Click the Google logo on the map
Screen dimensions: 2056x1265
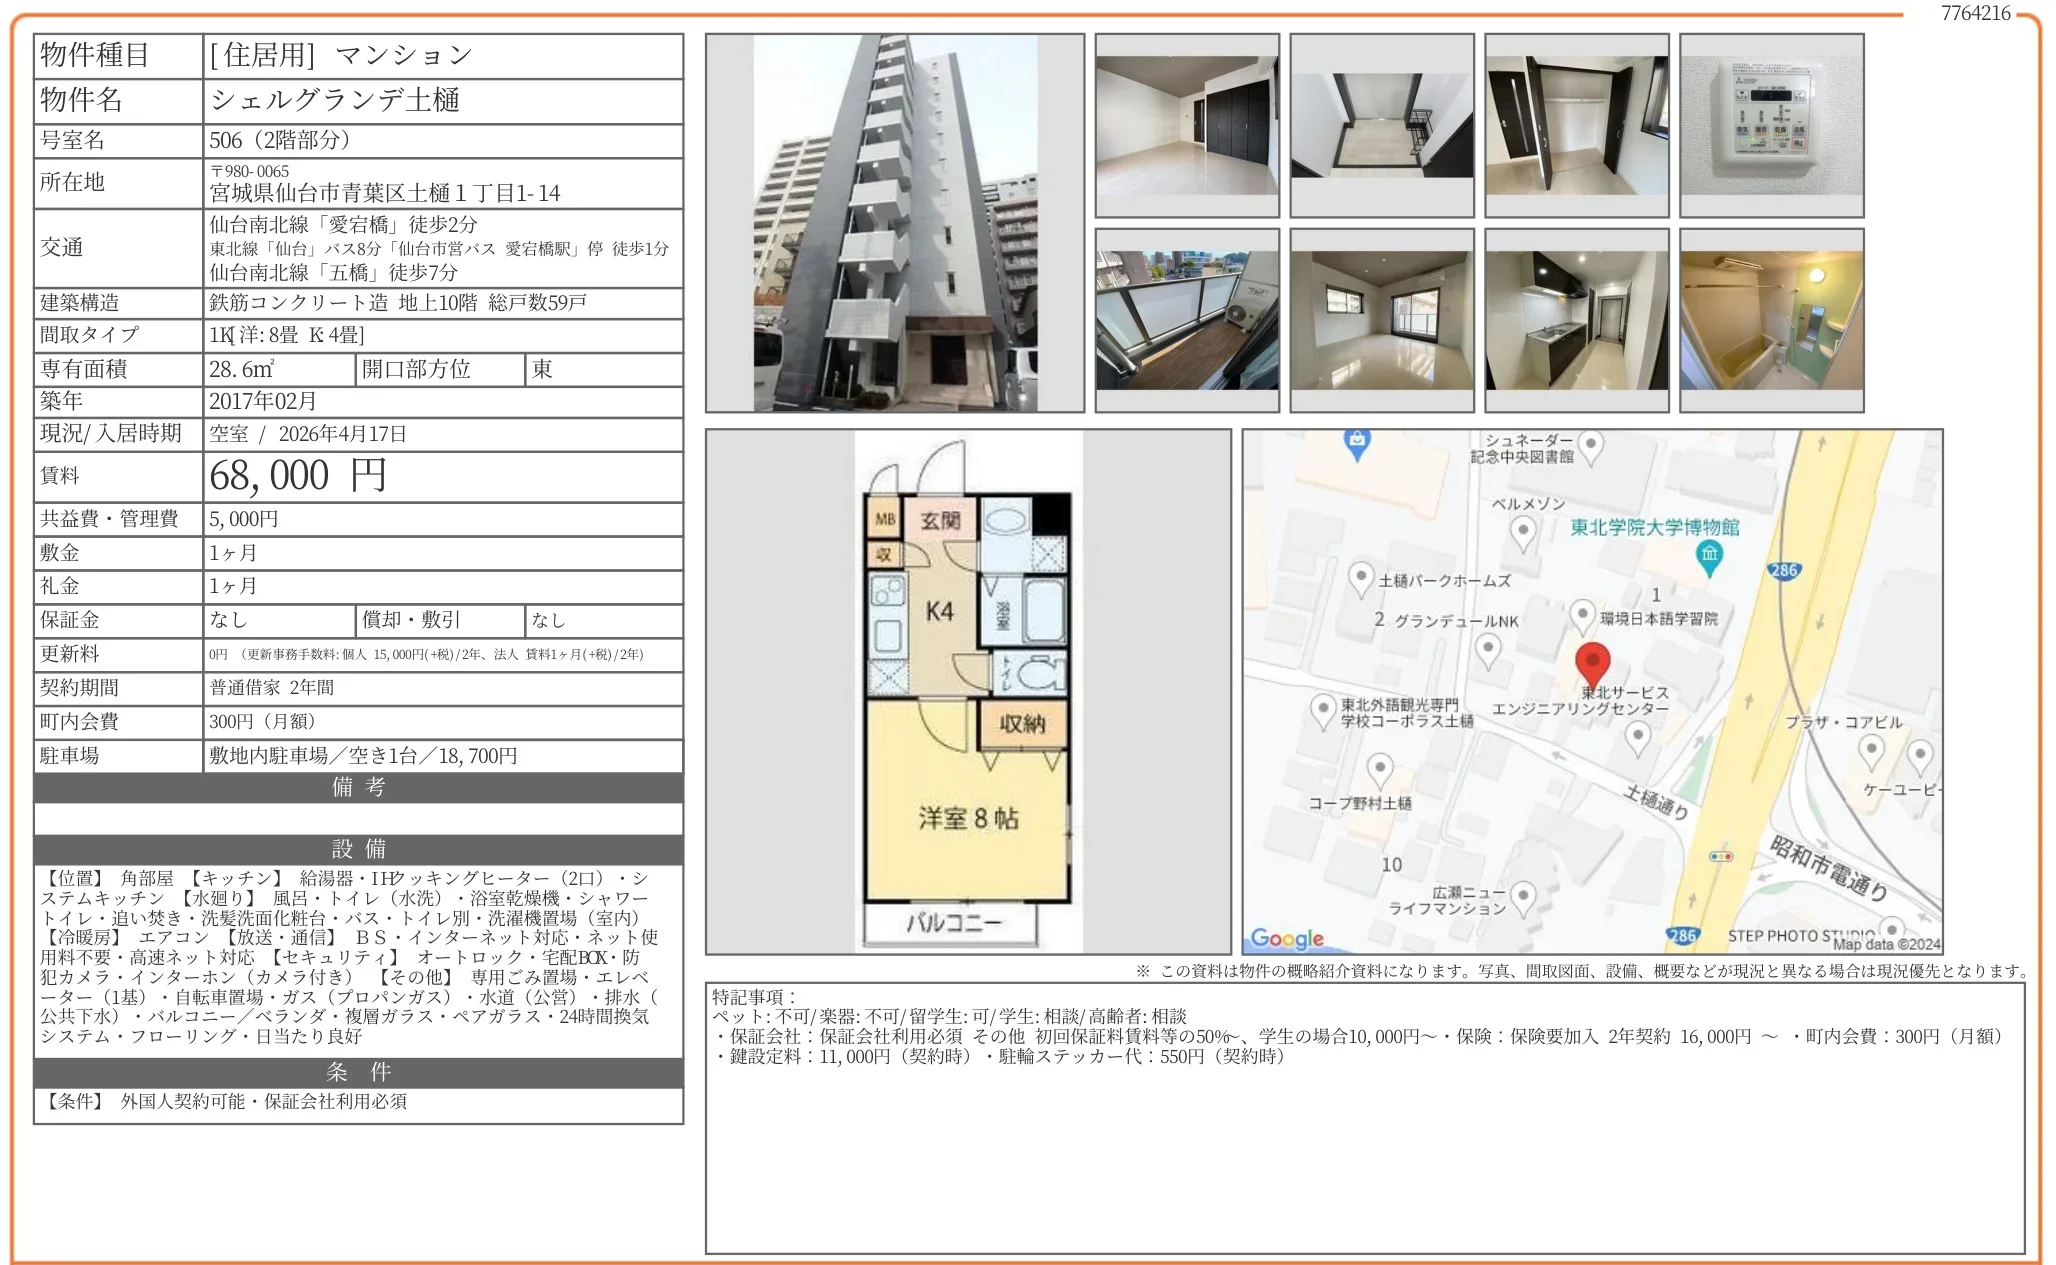click(1287, 938)
